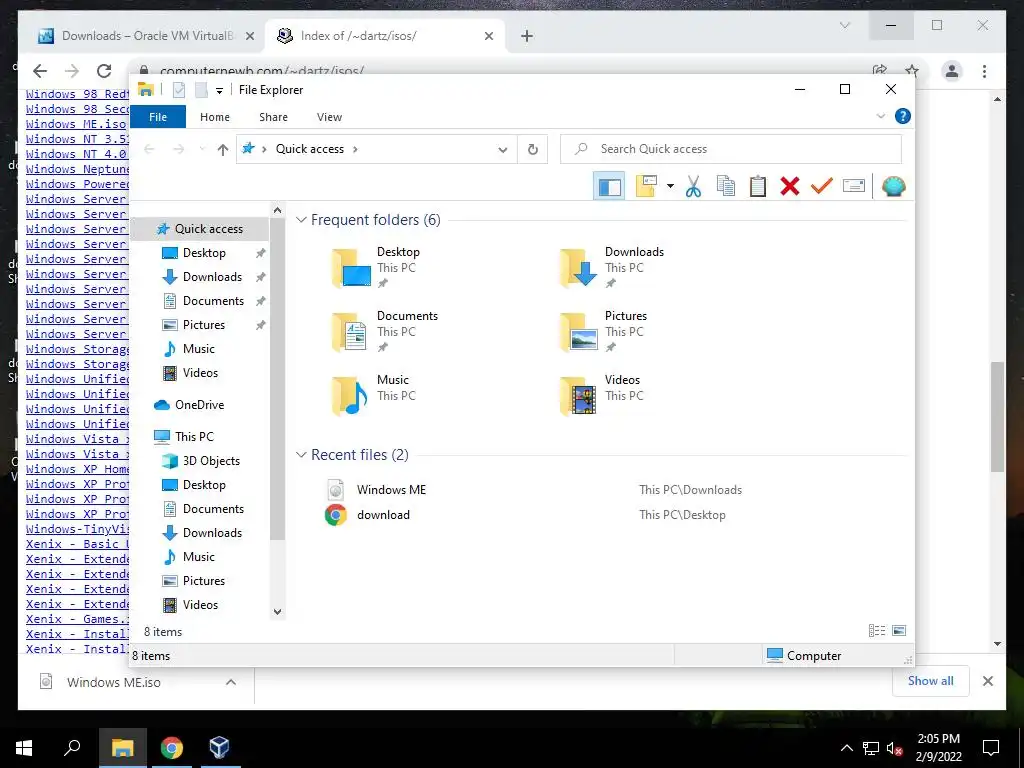Click the Search Quick access field
The image size is (1024, 768).
coord(731,150)
